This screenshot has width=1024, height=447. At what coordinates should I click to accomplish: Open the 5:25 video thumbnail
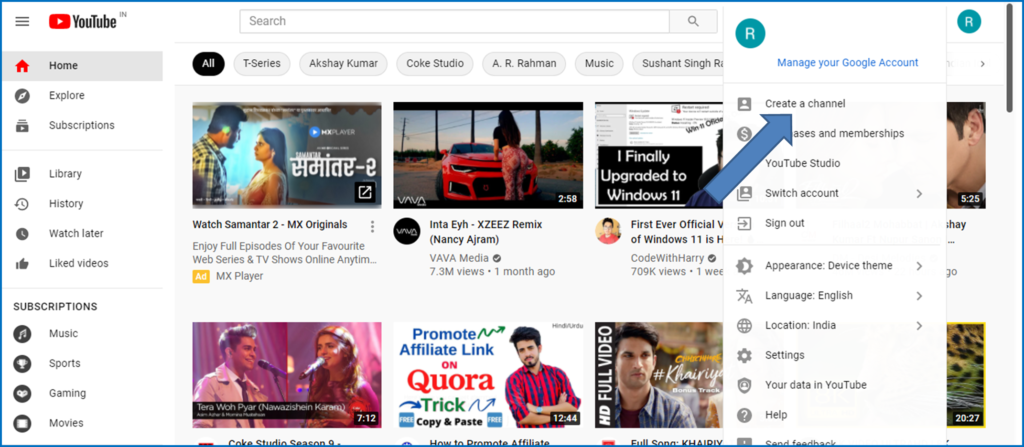[x=966, y=156]
